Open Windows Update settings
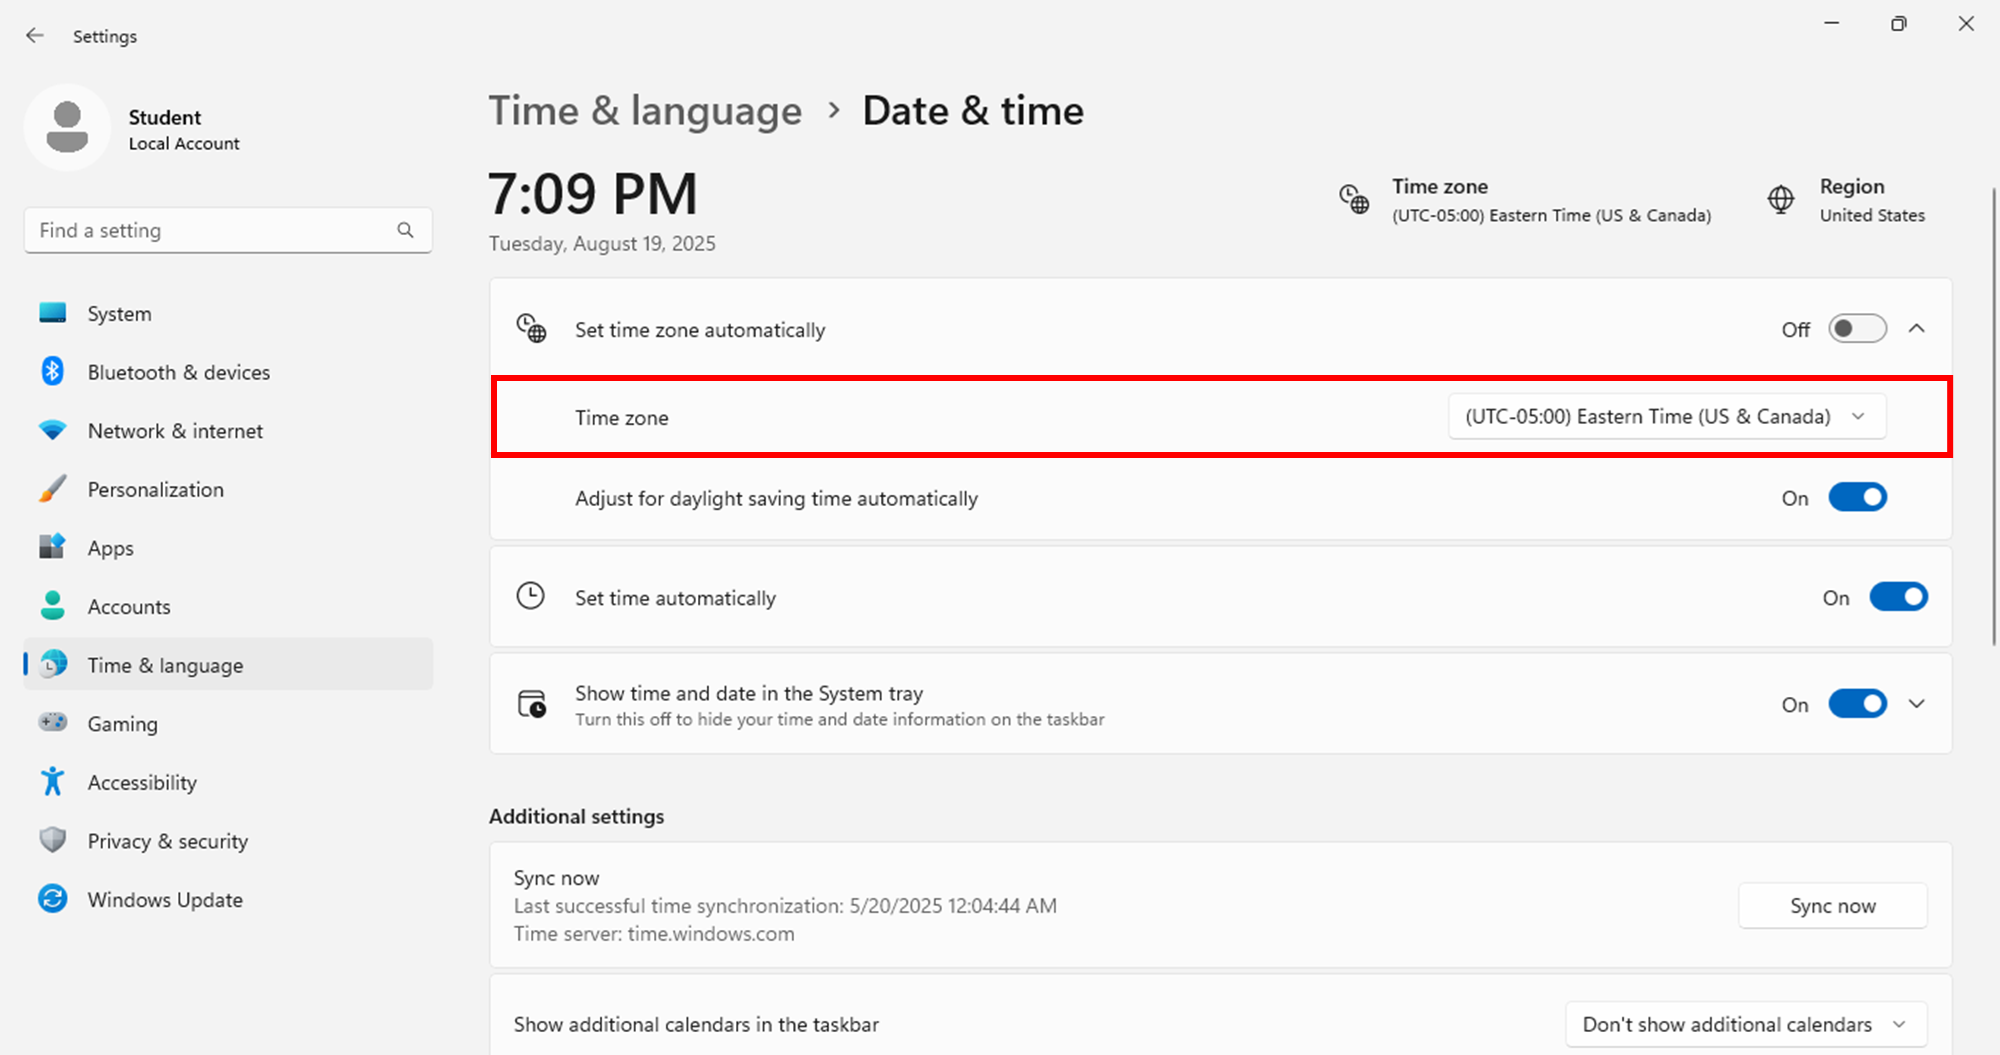This screenshot has height=1055, width=2000. [x=228, y=900]
